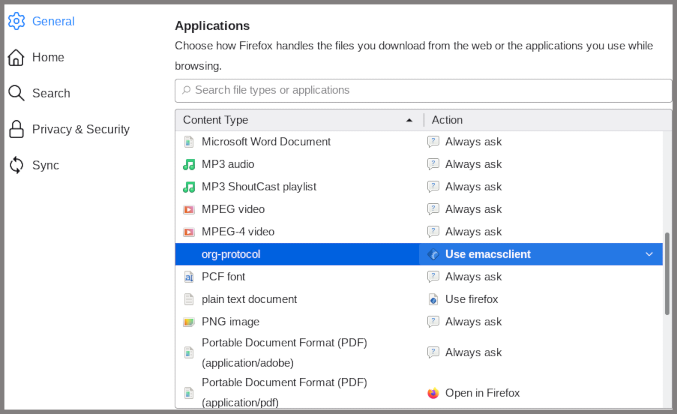Select Portable Document Format (application/adobe) row
677x414 pixels.
click(x=419, y=352)
